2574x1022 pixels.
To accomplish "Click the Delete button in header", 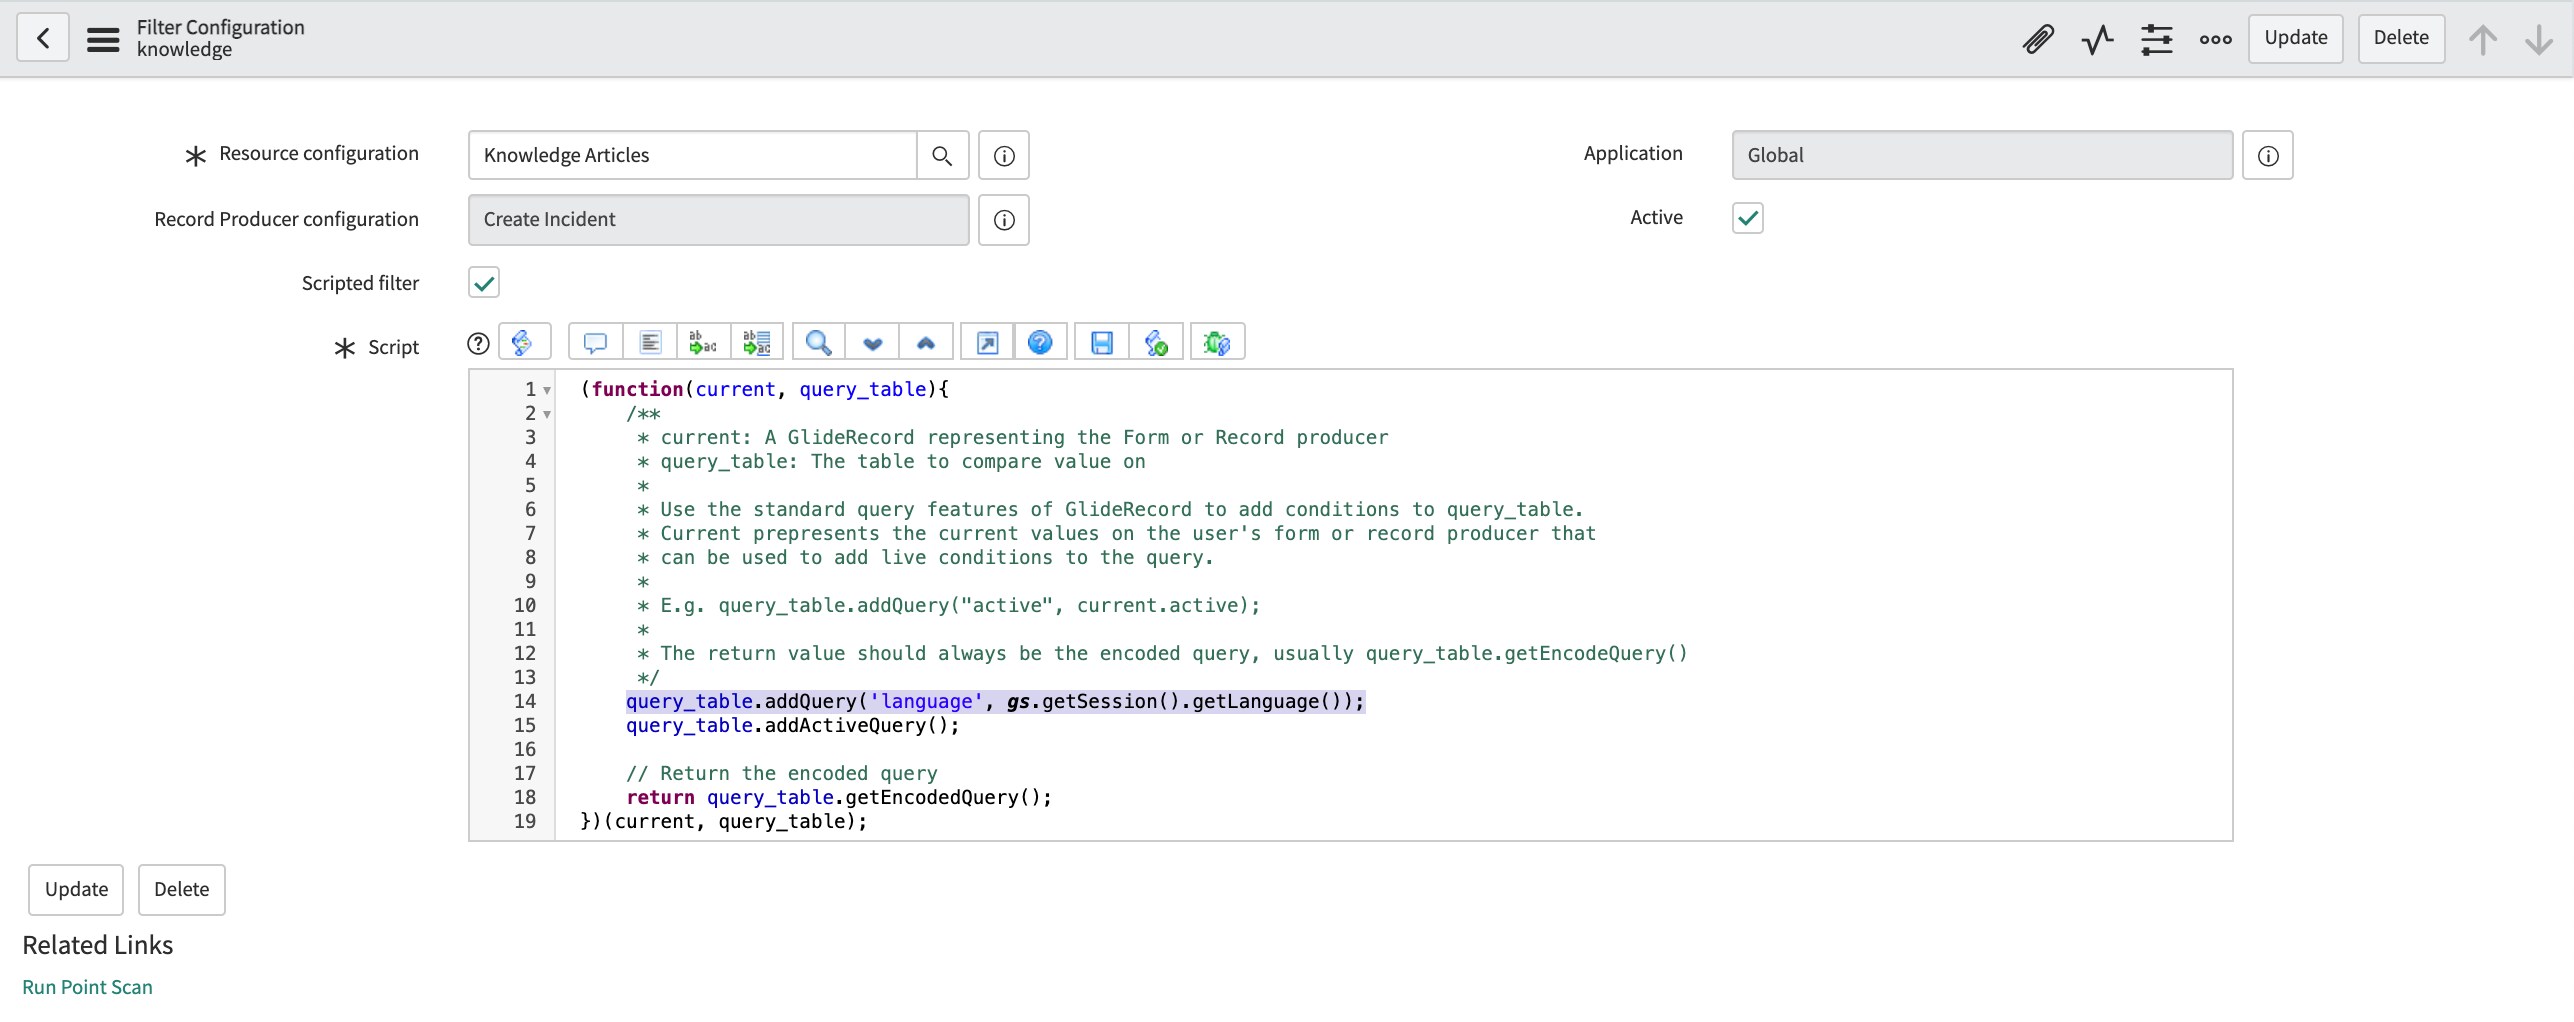I will point(2401,38).
